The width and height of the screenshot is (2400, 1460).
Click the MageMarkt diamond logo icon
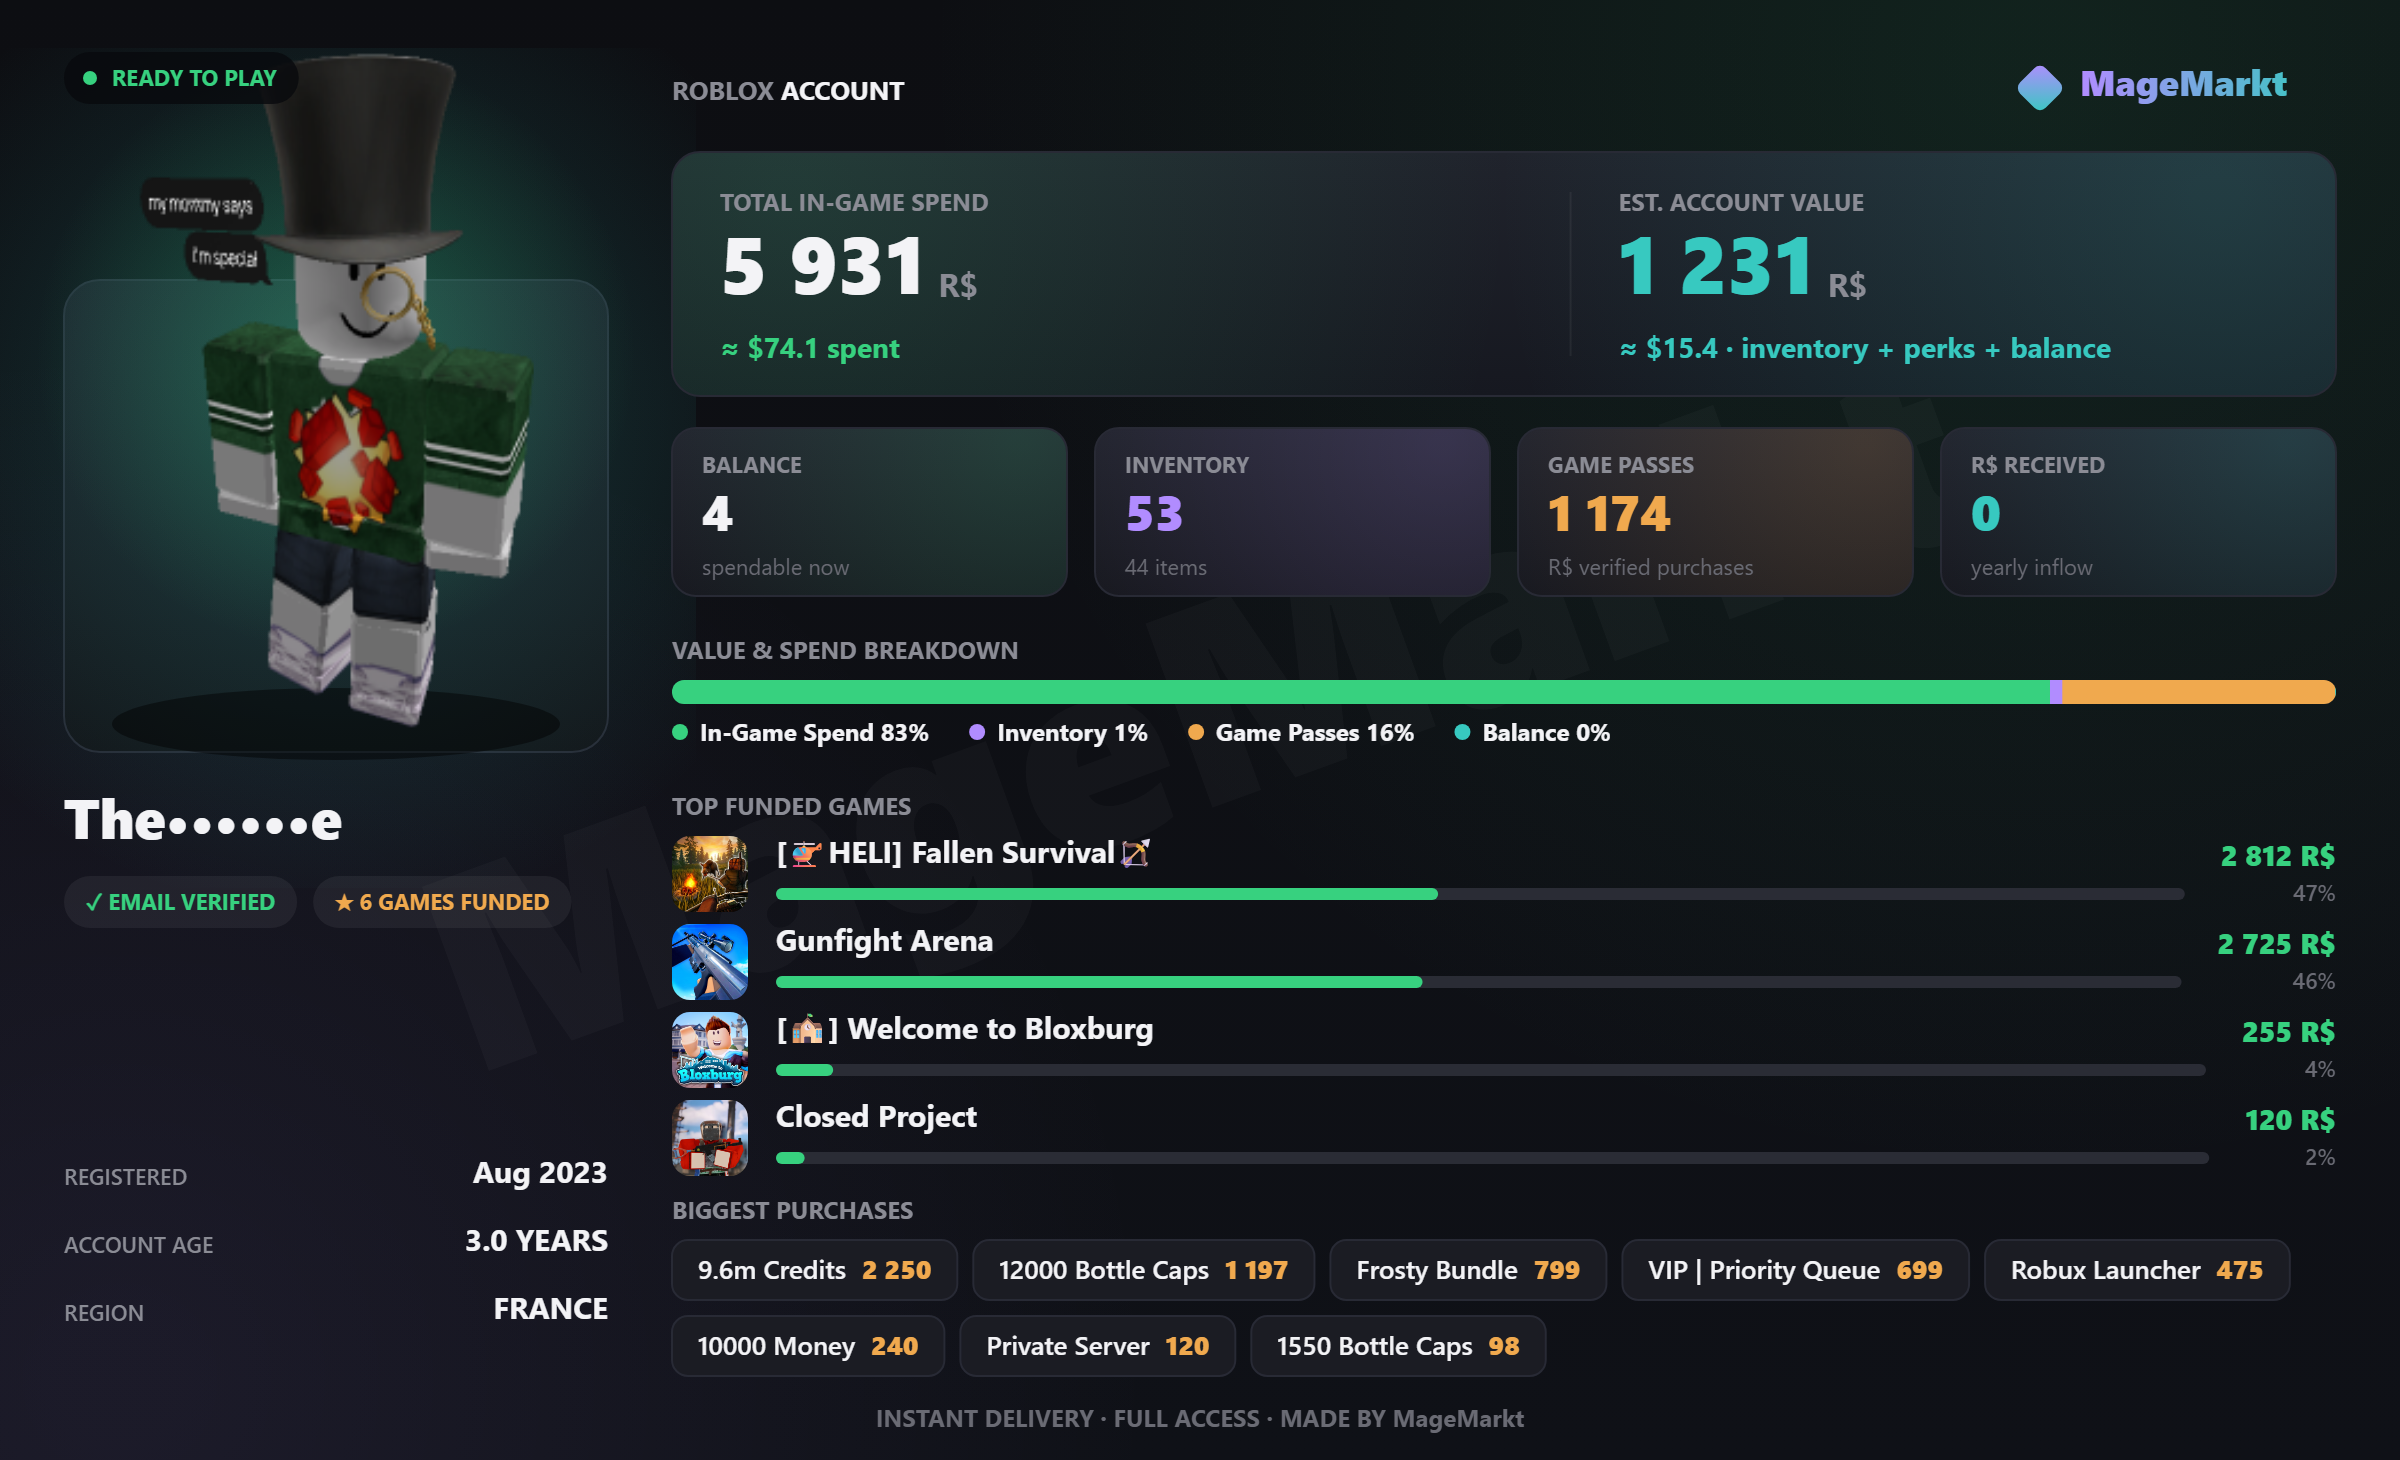2040,87
